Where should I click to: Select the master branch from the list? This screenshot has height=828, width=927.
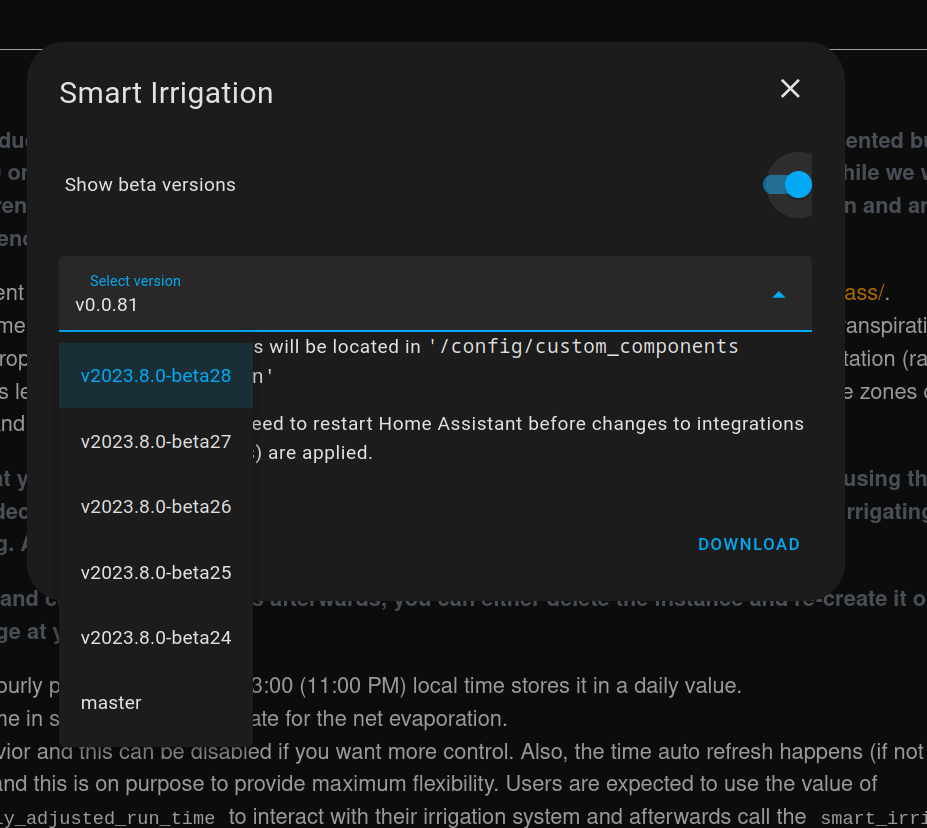point(110,702)
